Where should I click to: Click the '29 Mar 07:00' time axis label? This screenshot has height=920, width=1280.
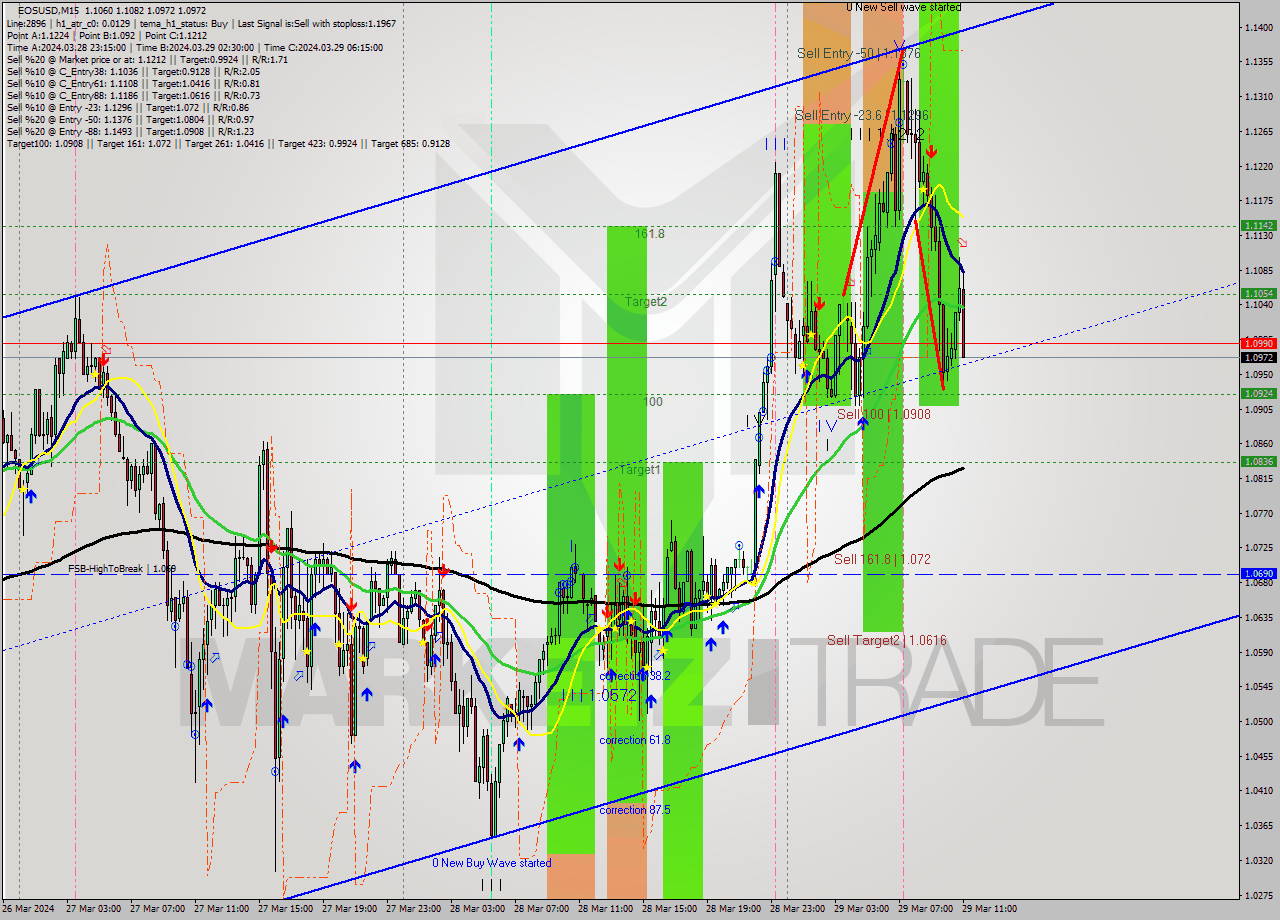924,909
